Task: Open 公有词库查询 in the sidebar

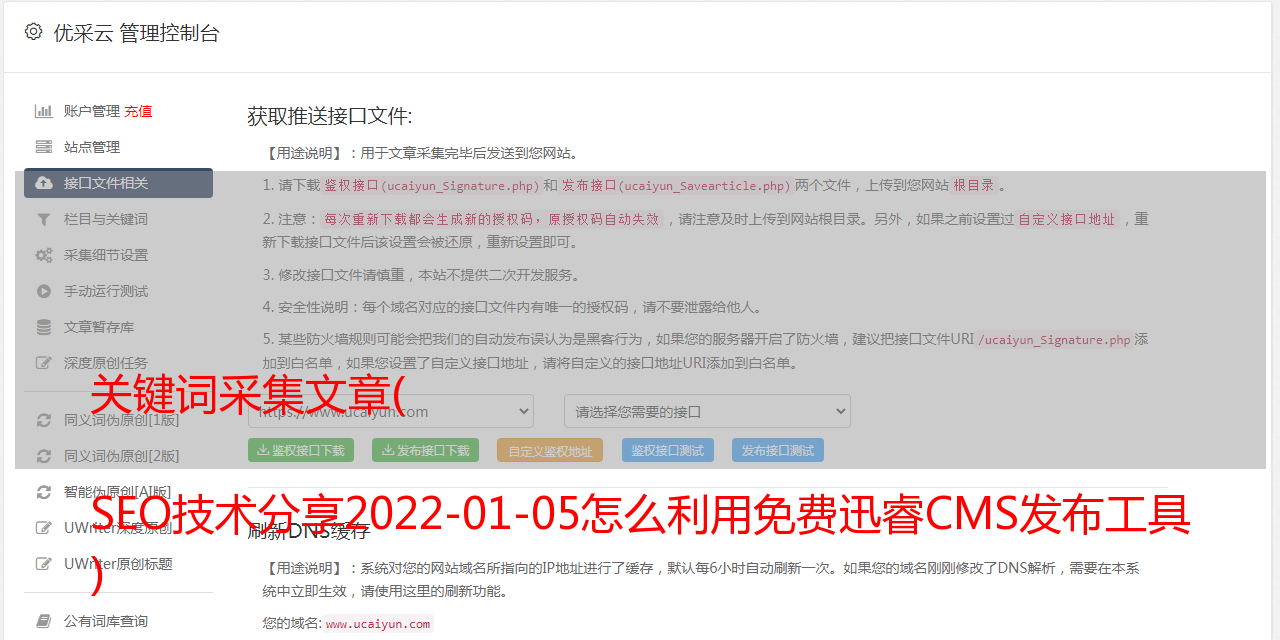Action: coord(106,621)
